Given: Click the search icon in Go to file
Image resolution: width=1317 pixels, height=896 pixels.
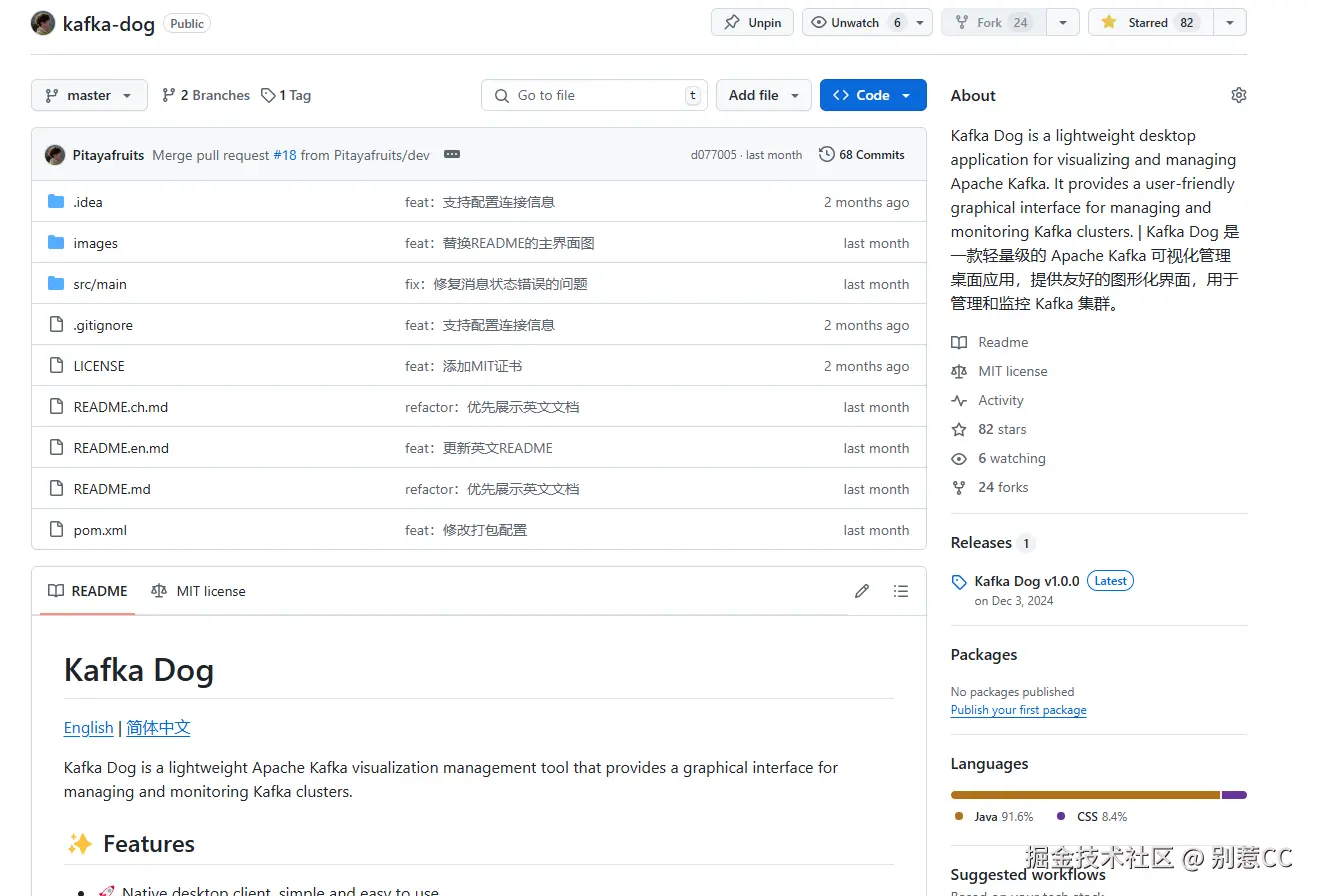Looking at the screenshot, I should [501, 95].
